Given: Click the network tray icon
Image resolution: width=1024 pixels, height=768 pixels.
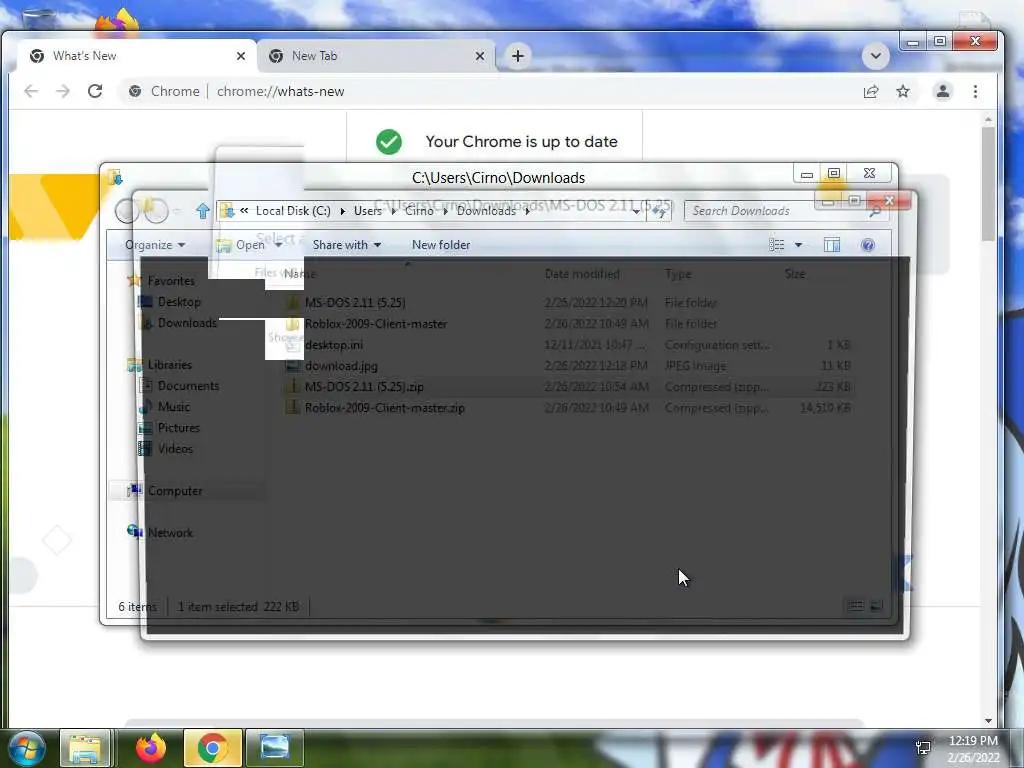Looking at the screenshot, I should pos(923,748).
